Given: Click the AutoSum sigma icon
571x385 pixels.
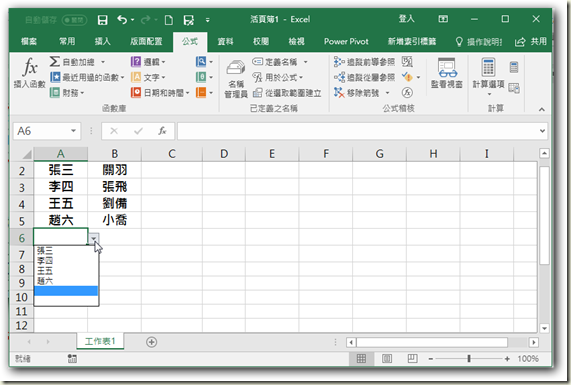Looking at the screenshot, I should tap(55, 61).
